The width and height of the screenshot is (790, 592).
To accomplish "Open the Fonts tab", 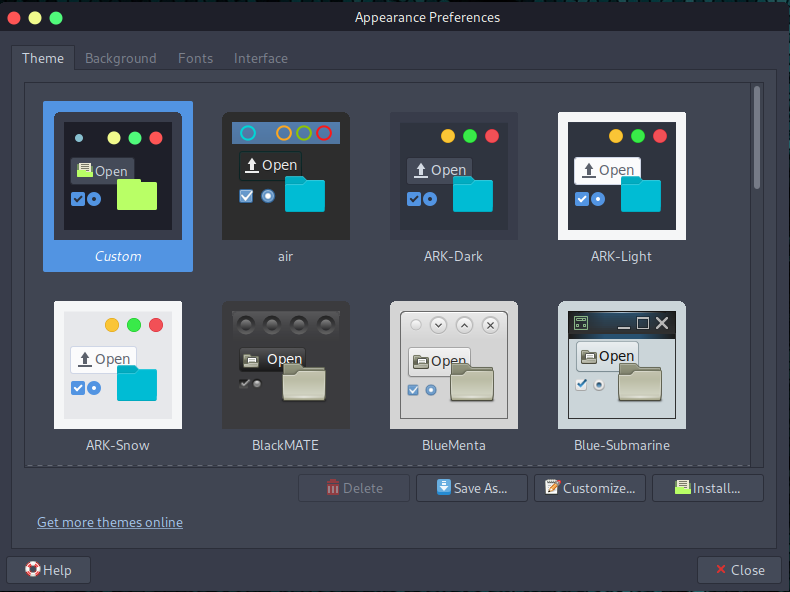I will [x=195, y=58].
